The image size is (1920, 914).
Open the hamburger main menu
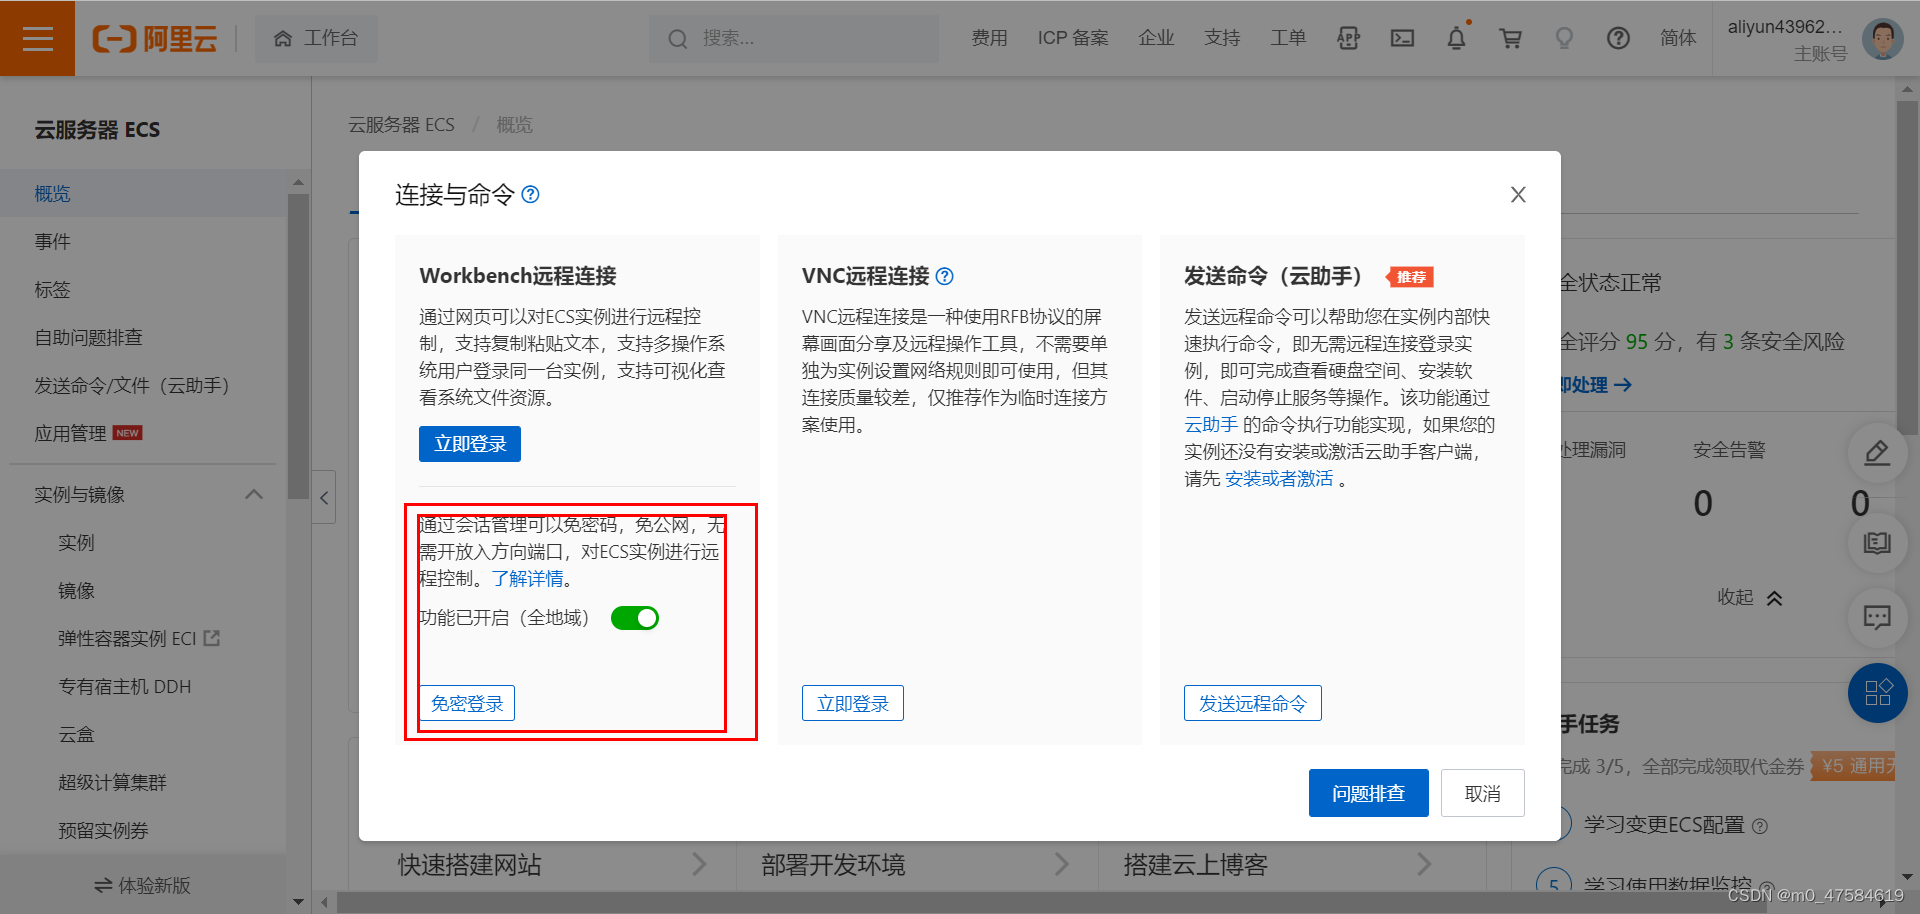coord(37,38)
